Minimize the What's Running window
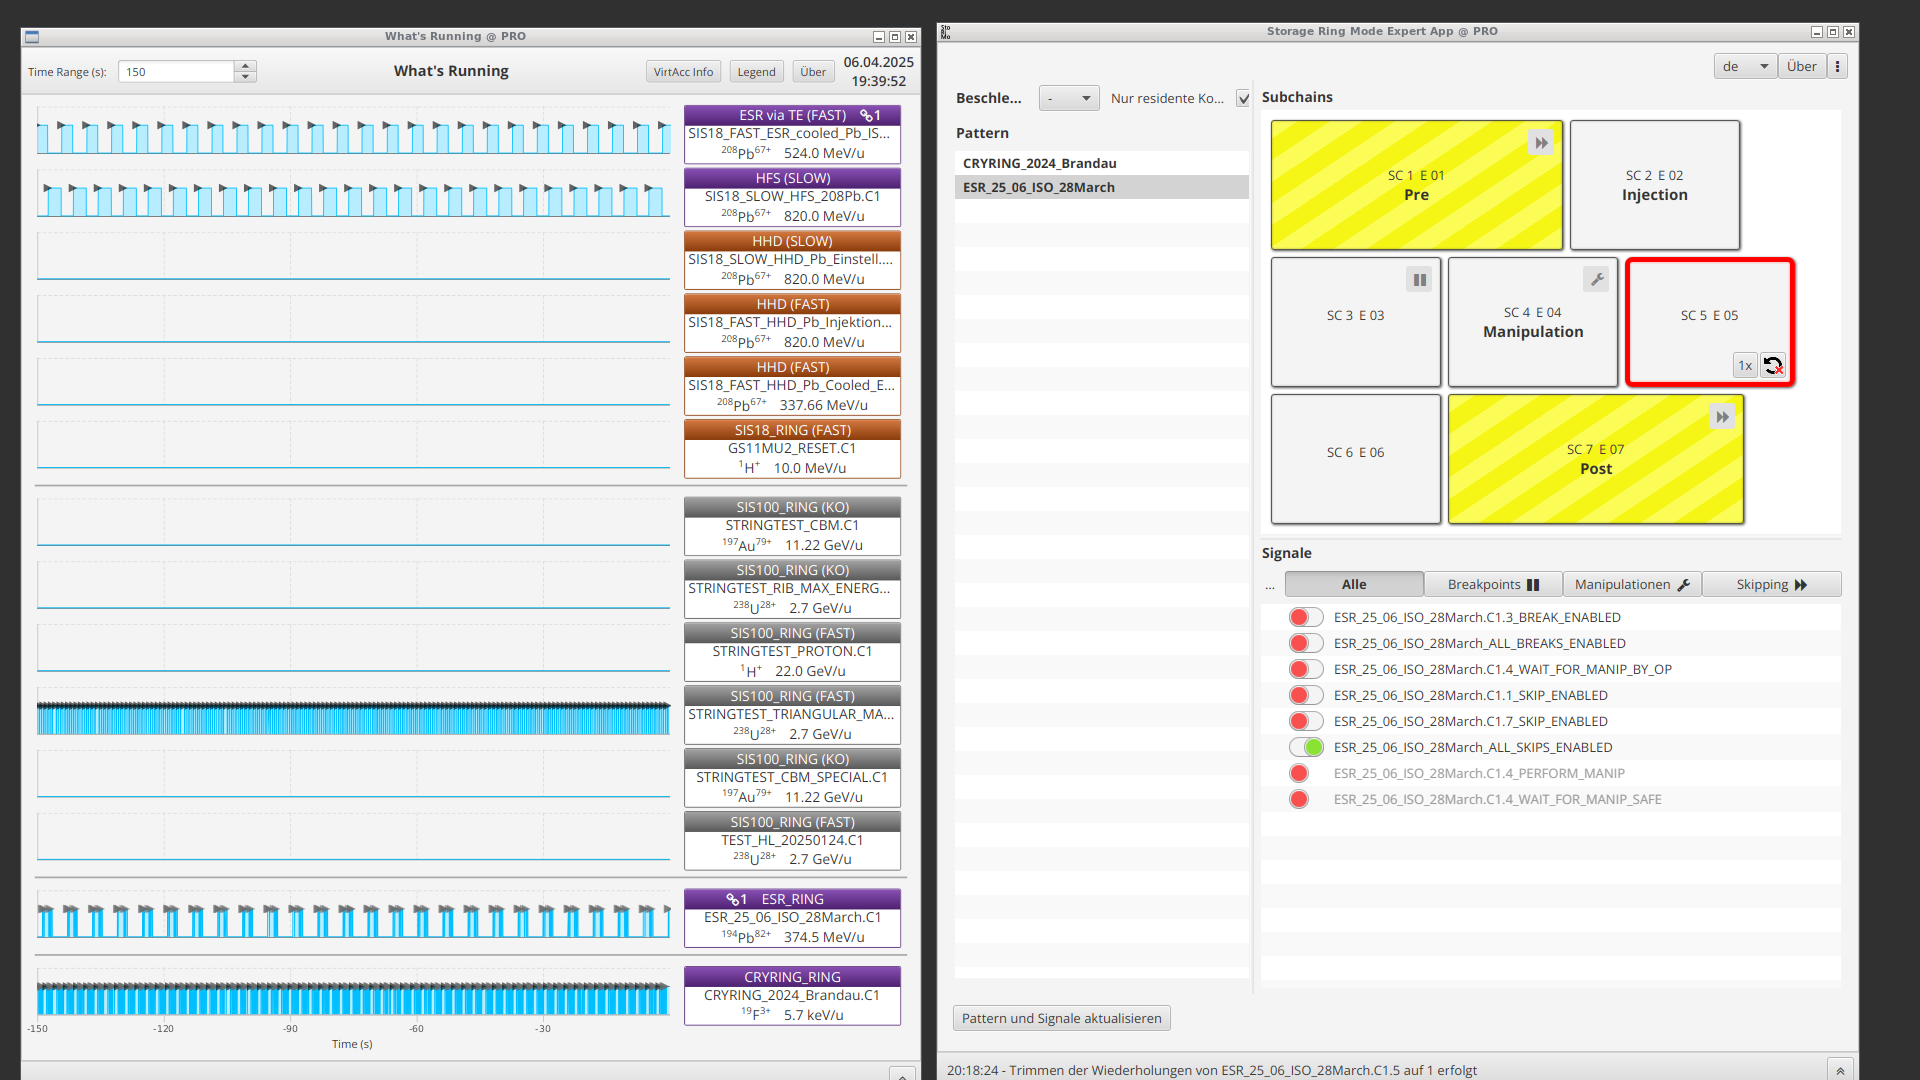 coord(879,37)
